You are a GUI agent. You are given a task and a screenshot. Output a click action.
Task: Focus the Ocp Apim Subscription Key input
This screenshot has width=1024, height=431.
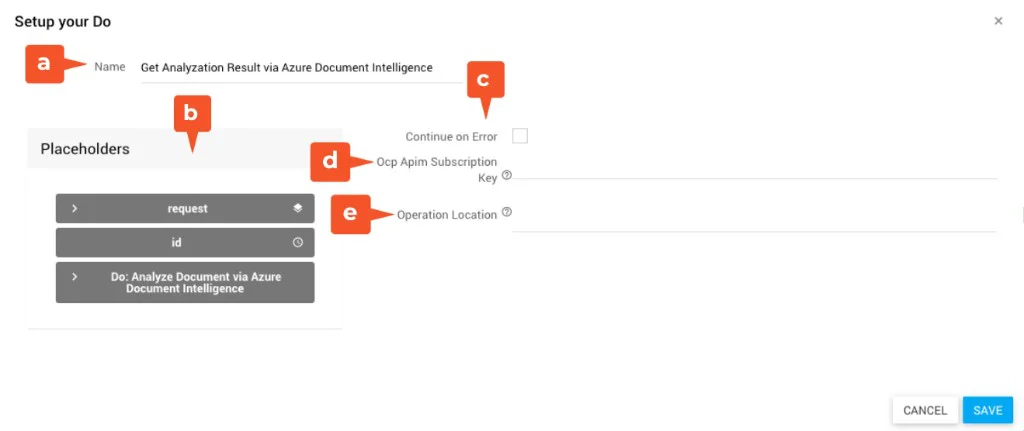754,168
